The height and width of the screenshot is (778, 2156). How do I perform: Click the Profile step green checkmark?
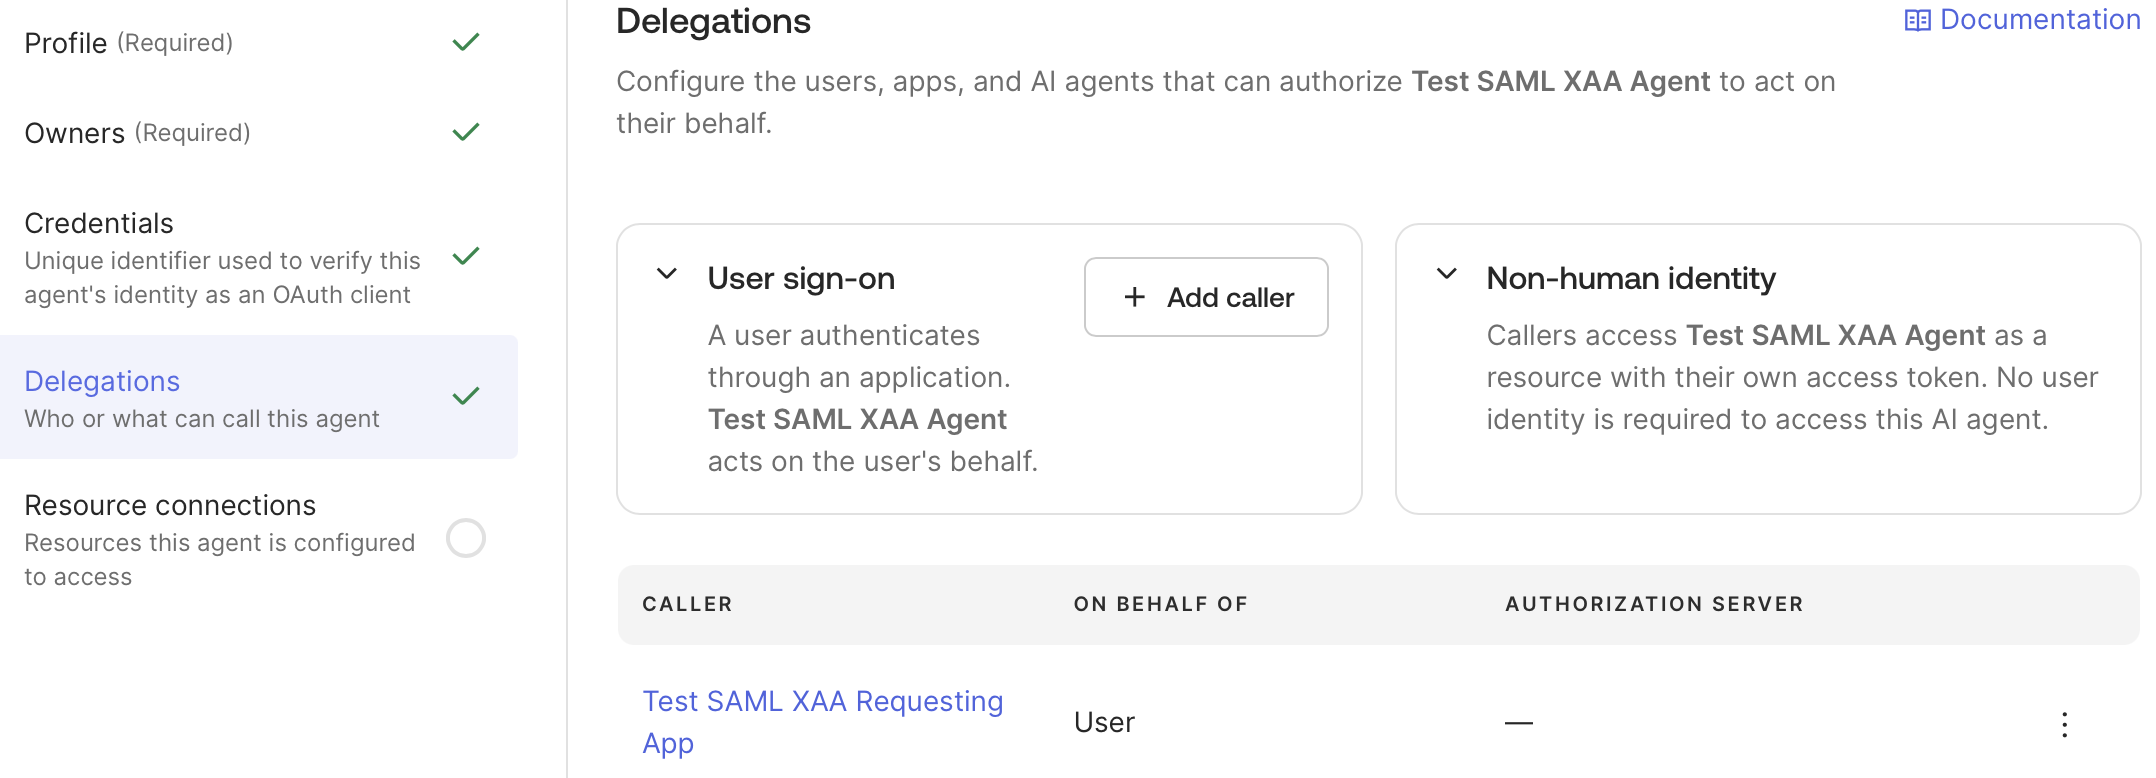(466, 42)
